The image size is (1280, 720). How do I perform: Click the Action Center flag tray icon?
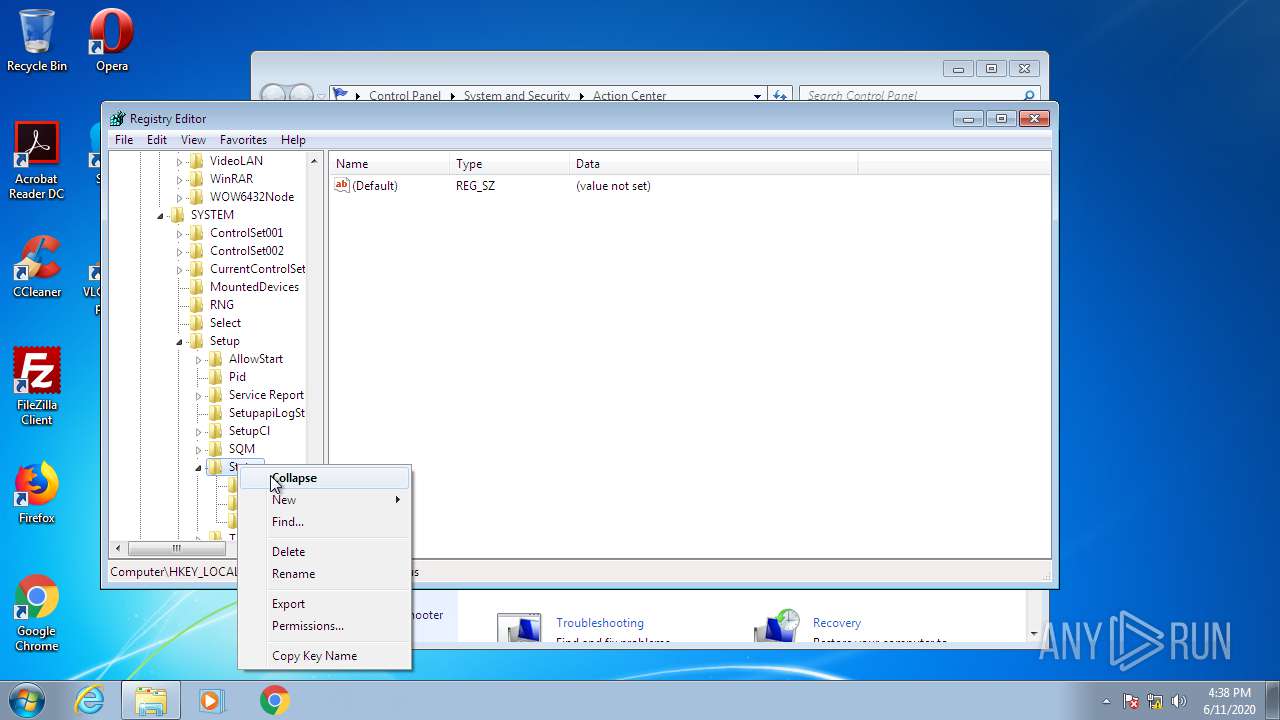(1131, 701)
